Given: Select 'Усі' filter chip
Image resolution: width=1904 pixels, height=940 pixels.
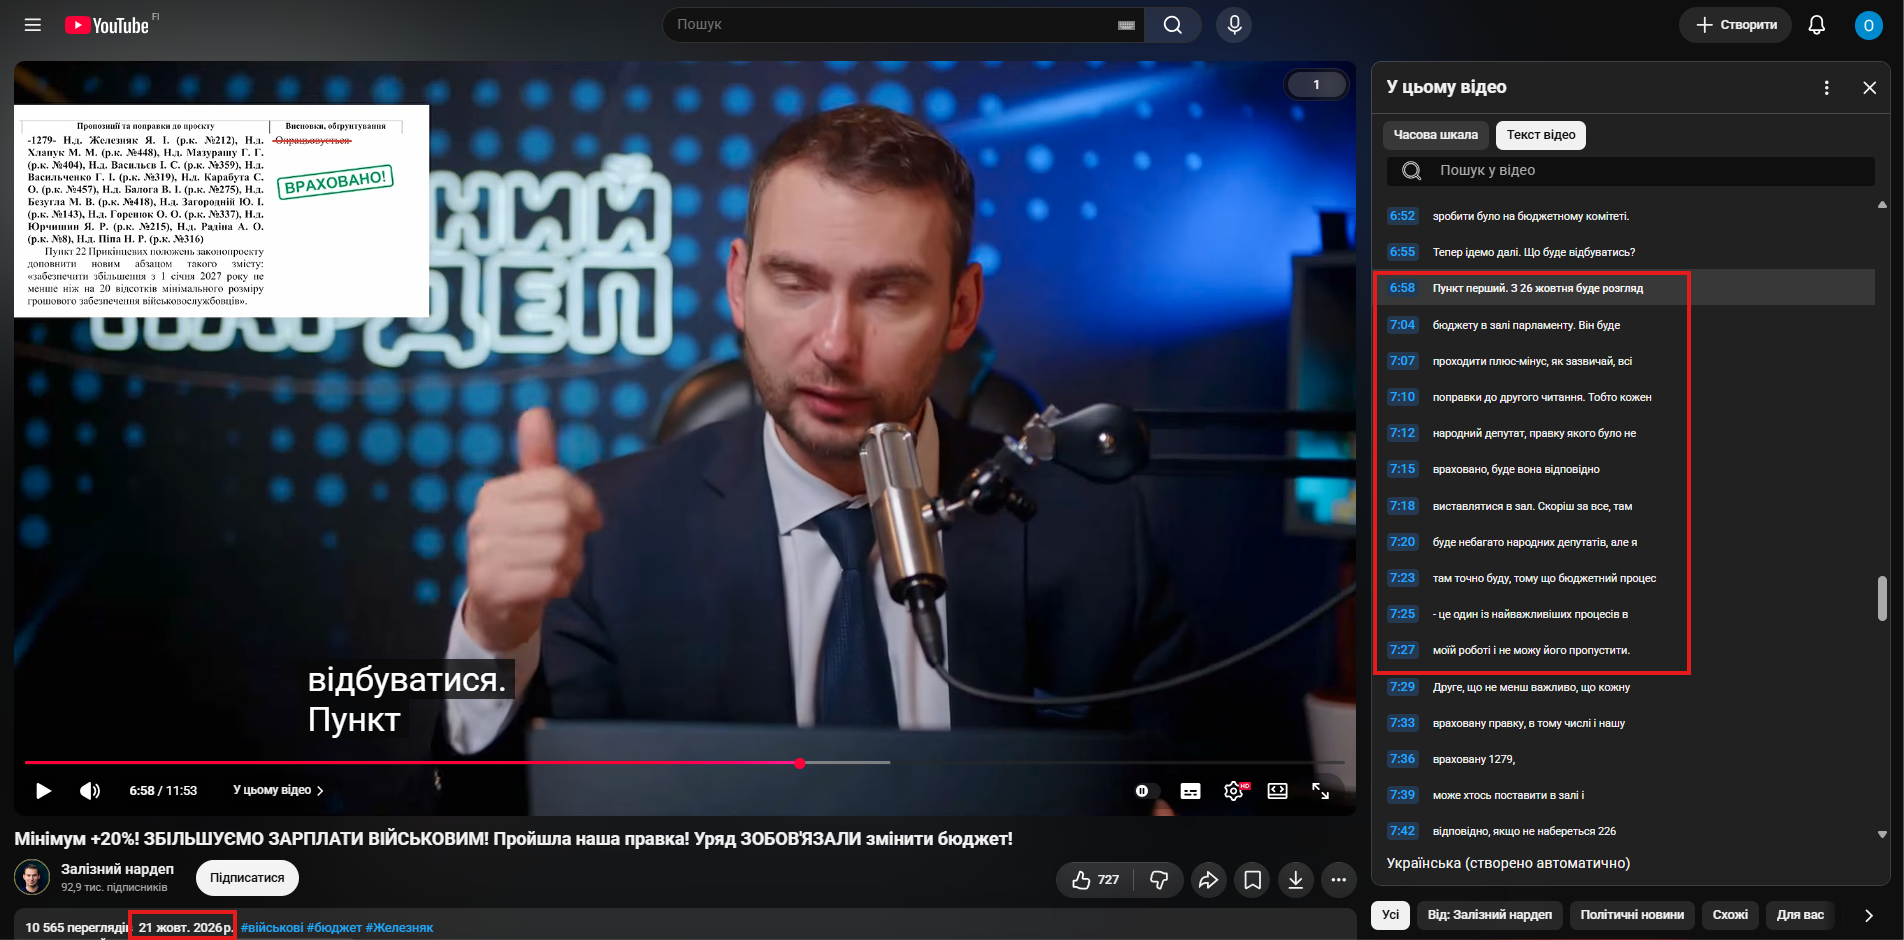Looking at the screenshot, I should pyautogui.click(x=1390, y=915).
